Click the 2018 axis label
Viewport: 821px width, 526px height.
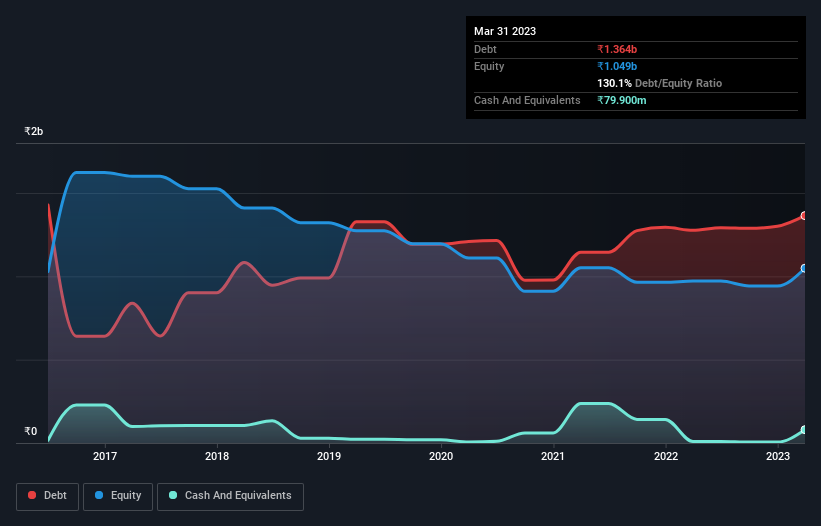[x=217, y=456]
